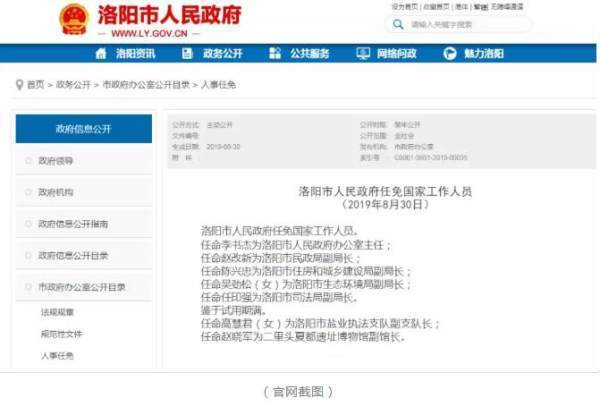
Task: Click the magnifier search icon
Action: 398,25
